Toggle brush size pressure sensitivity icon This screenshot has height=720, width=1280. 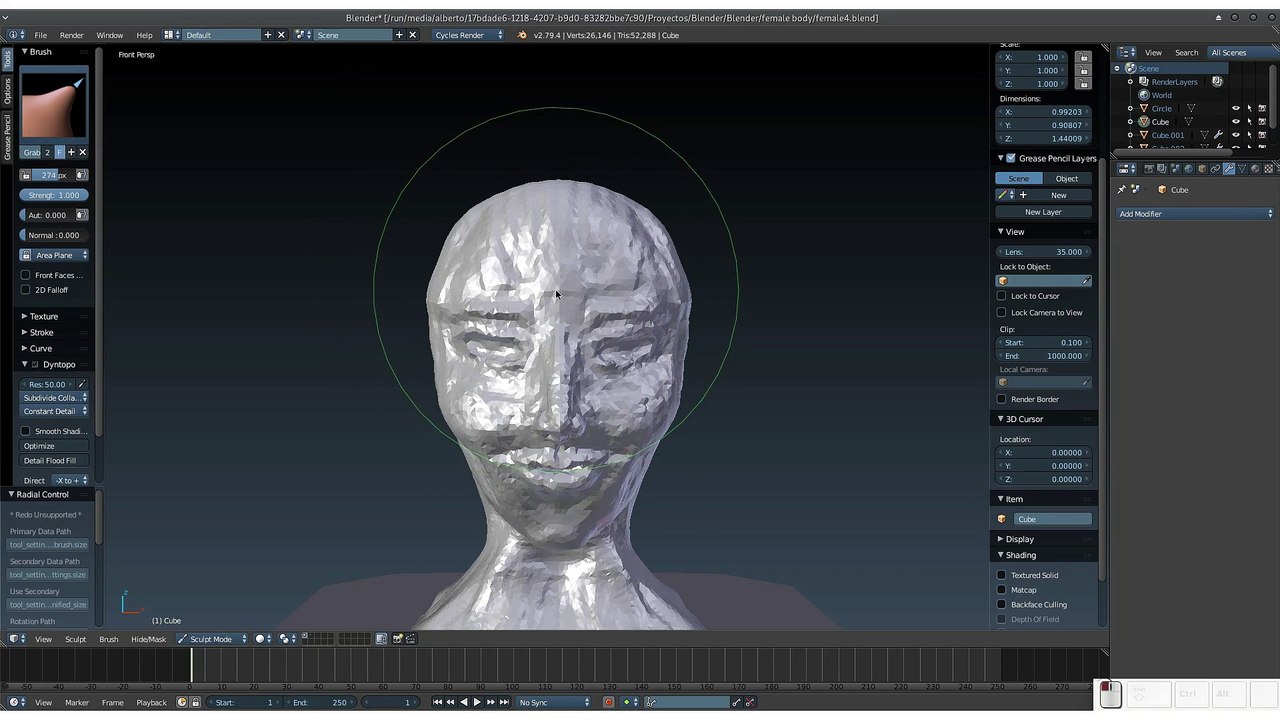pos(82,175)
